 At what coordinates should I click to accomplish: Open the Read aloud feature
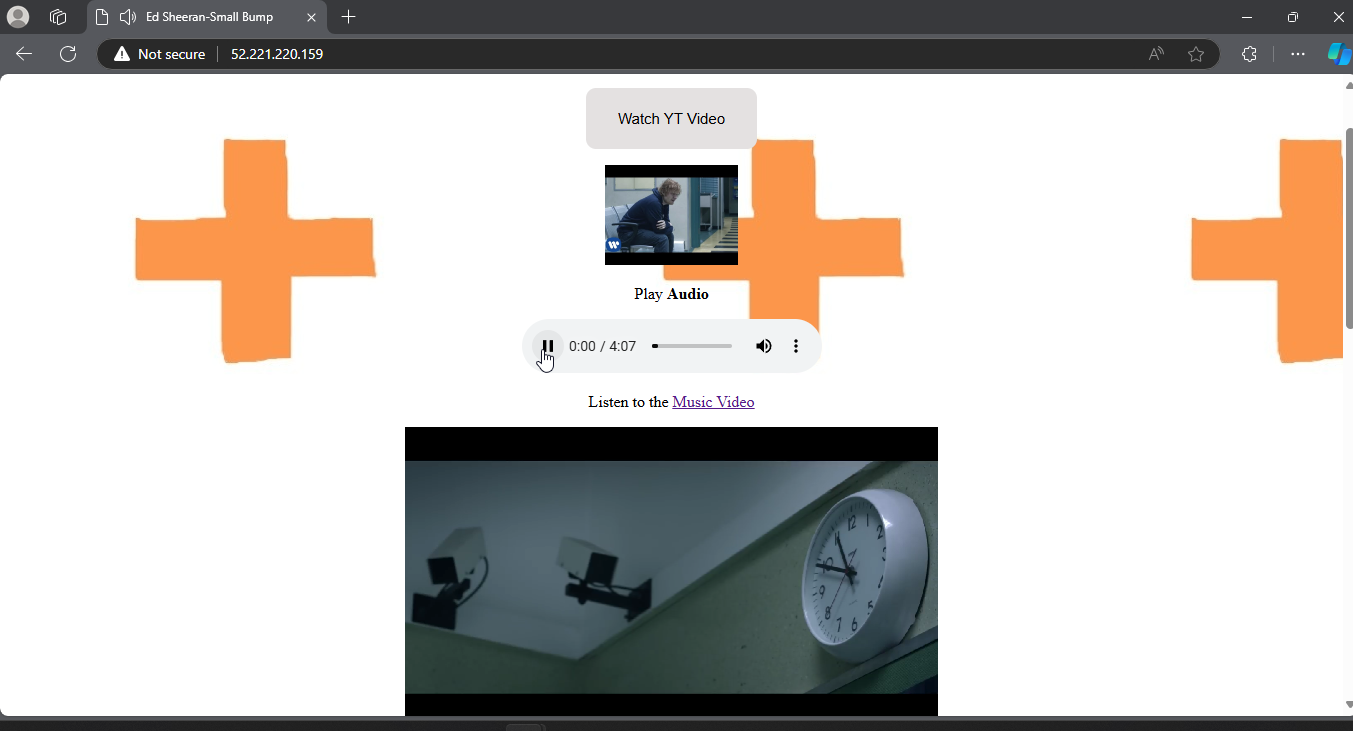point(1156,54)
